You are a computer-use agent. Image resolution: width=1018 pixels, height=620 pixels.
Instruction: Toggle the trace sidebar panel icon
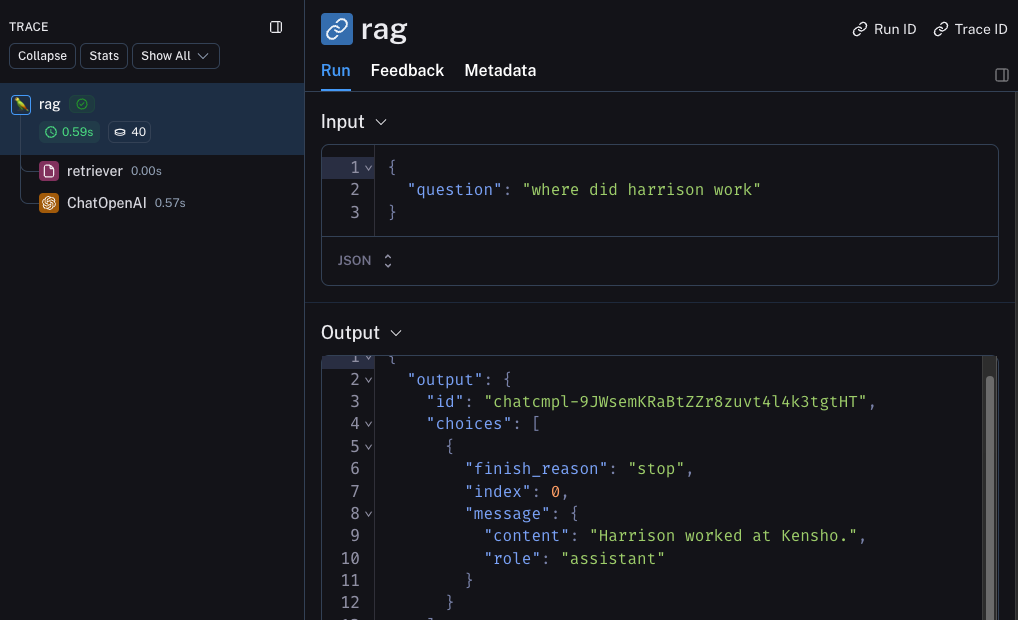276,27
